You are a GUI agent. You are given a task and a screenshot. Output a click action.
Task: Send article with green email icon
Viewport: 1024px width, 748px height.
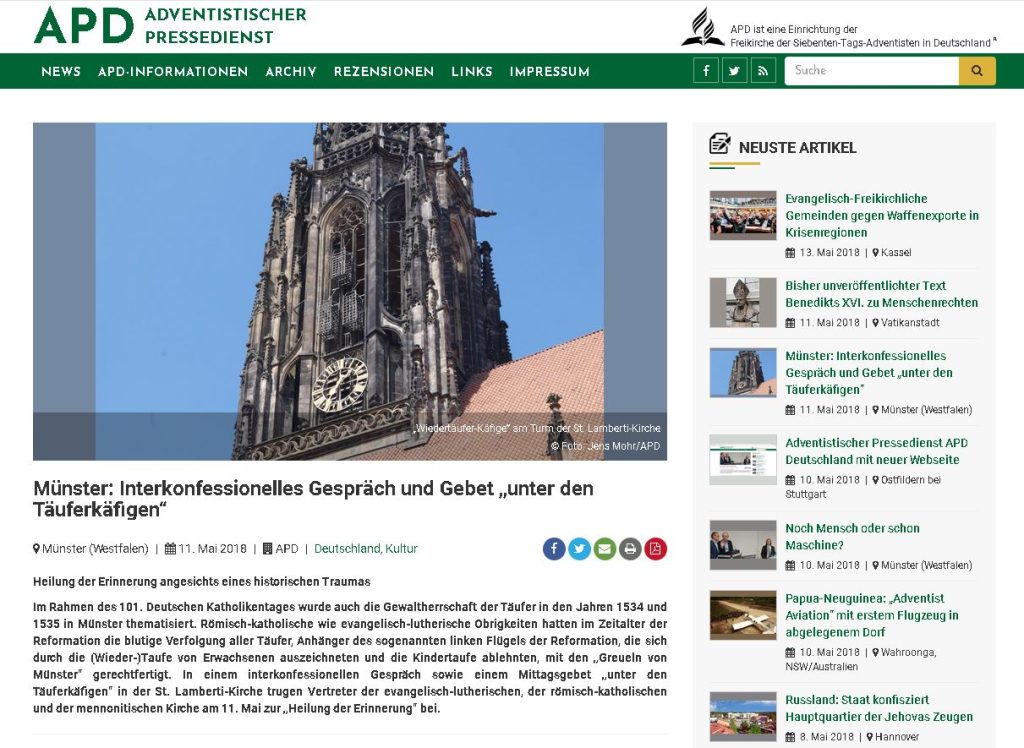[x=605, y=549]
